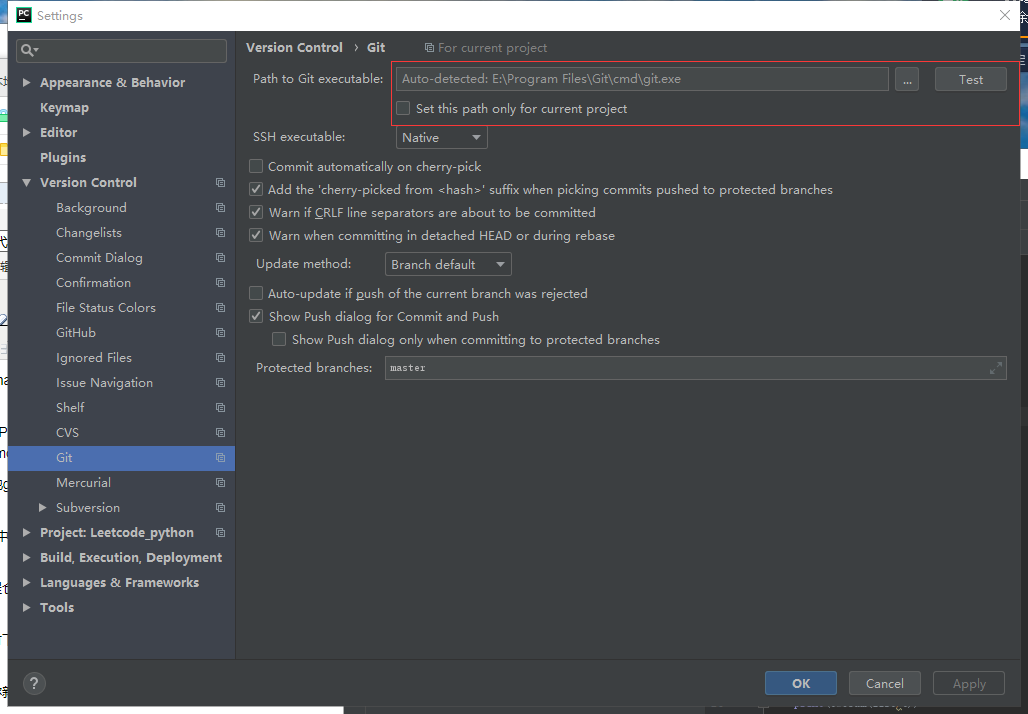Expand the Tools section

pyautogui.click(x=26, y=607)
